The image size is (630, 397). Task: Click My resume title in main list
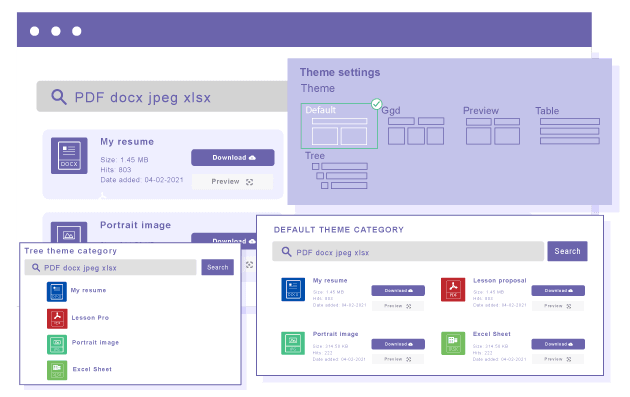127,142
